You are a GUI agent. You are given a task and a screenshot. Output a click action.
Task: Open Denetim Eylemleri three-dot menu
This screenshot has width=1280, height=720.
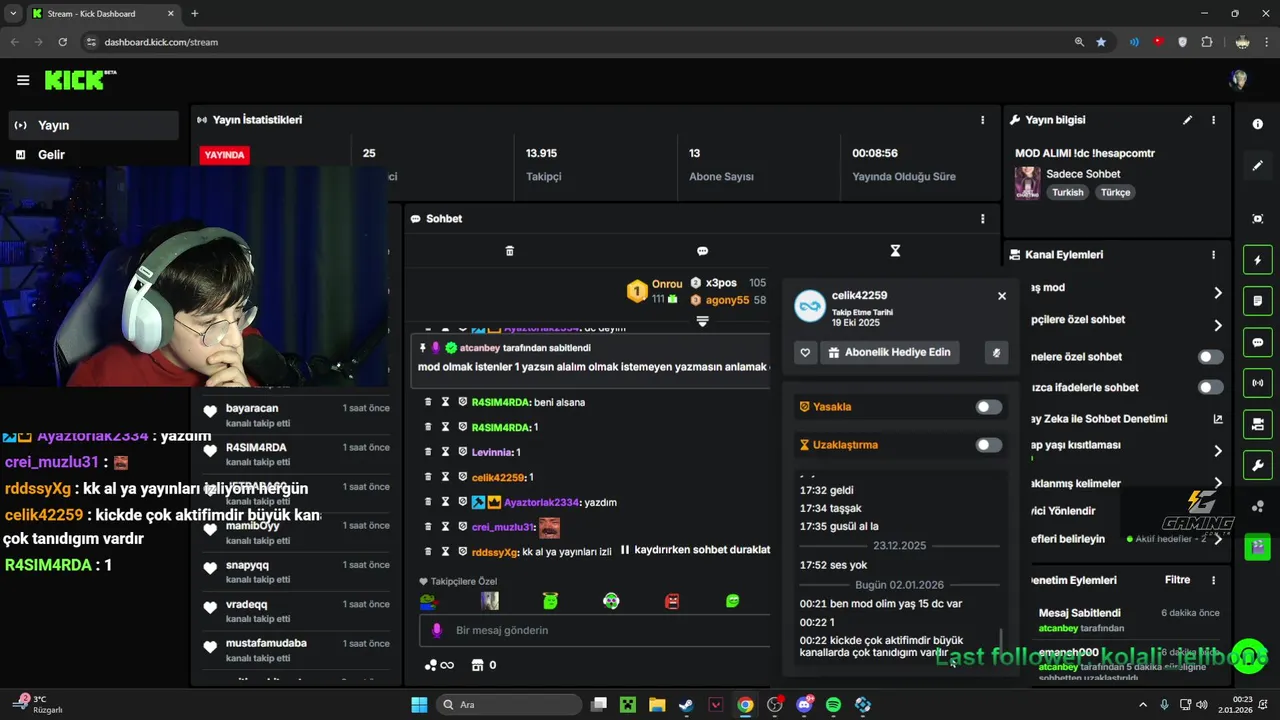click(x=1214, y=580)
